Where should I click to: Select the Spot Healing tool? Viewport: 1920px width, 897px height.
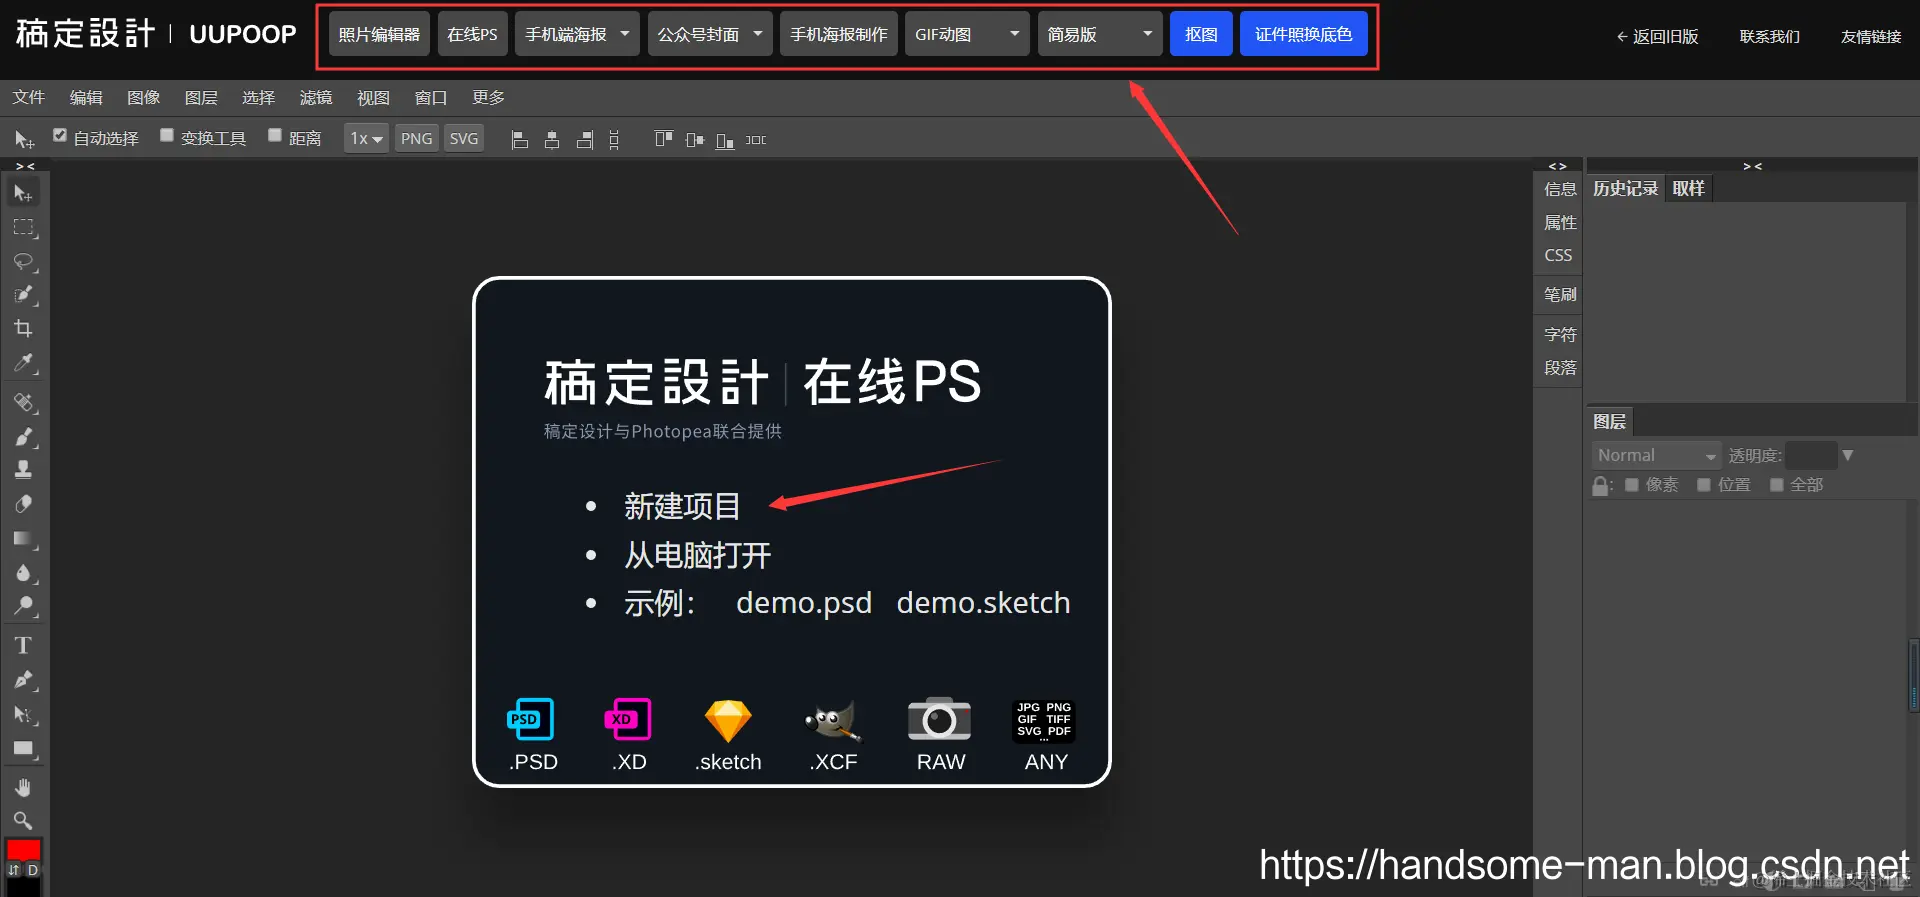coord(23,403)
